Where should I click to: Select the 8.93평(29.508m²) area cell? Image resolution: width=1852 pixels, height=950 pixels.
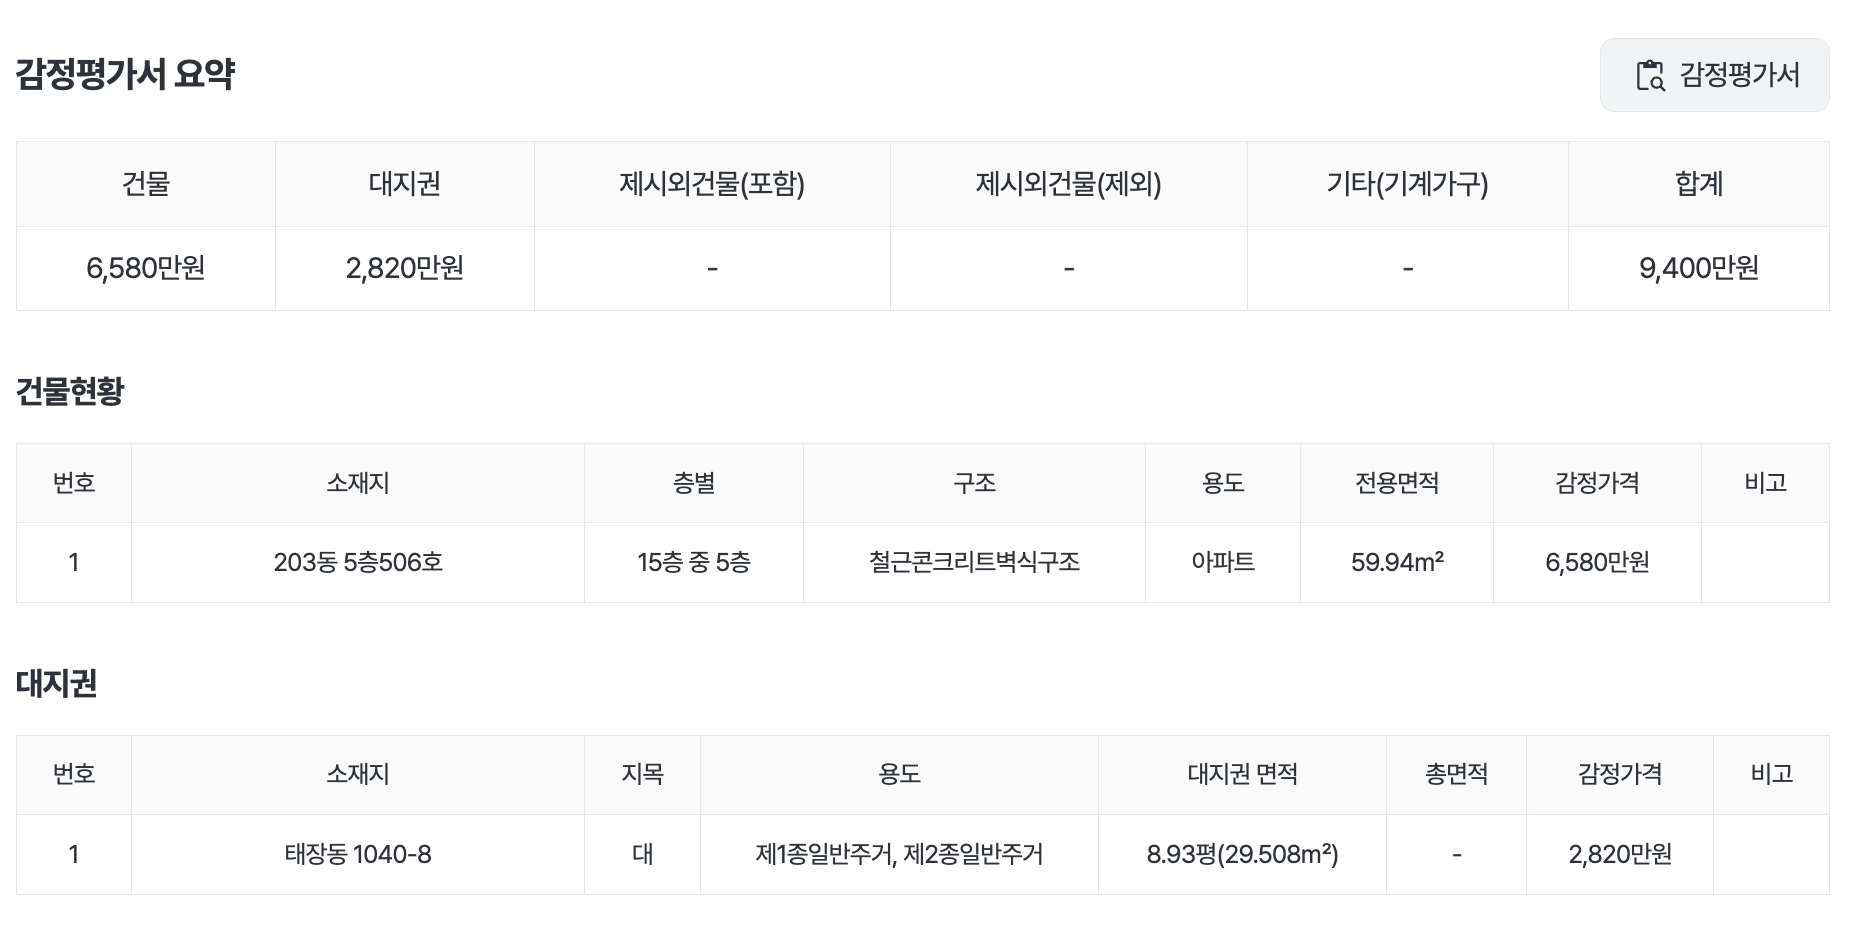click(1243, 854)
